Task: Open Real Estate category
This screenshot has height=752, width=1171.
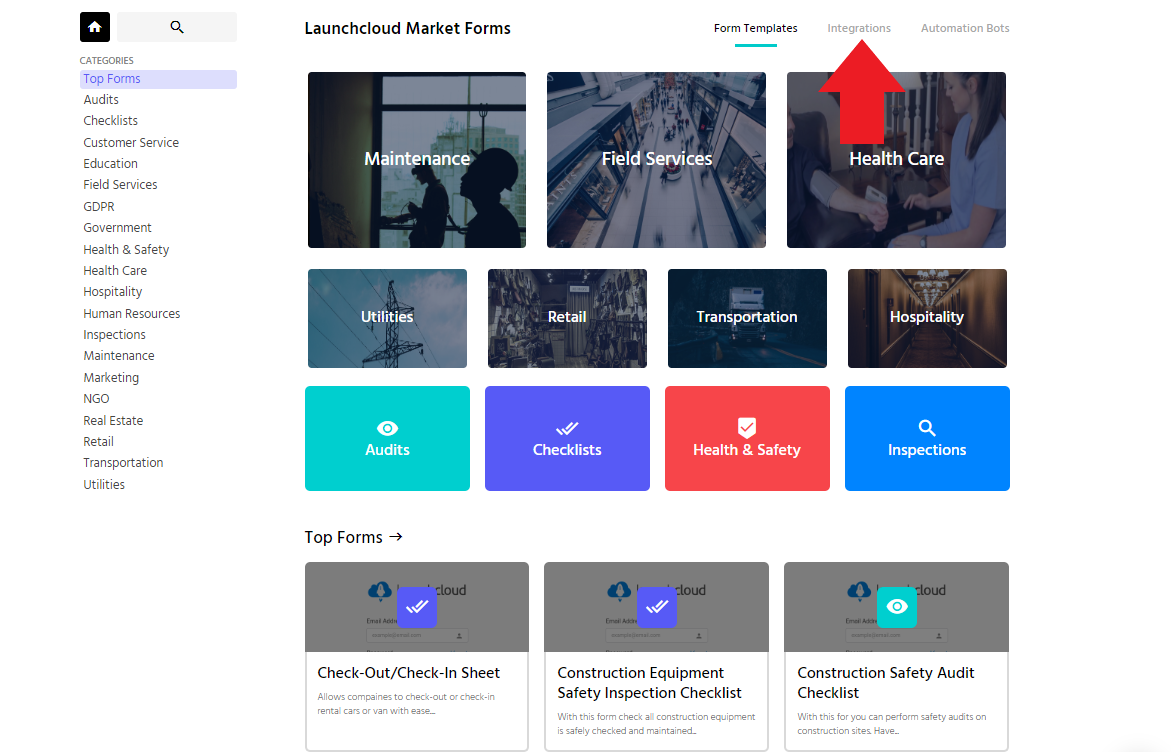Action: pyautogui.click(x=113, y=420)
